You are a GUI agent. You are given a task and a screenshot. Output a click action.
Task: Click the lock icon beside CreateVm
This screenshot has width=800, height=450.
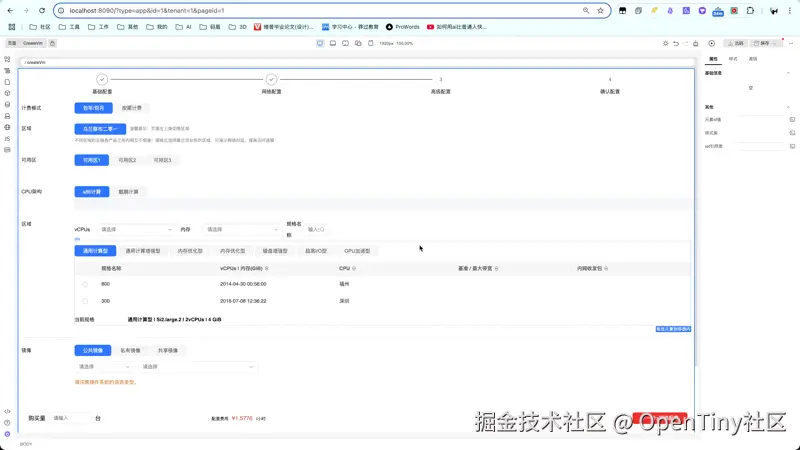tap(53, 43)
